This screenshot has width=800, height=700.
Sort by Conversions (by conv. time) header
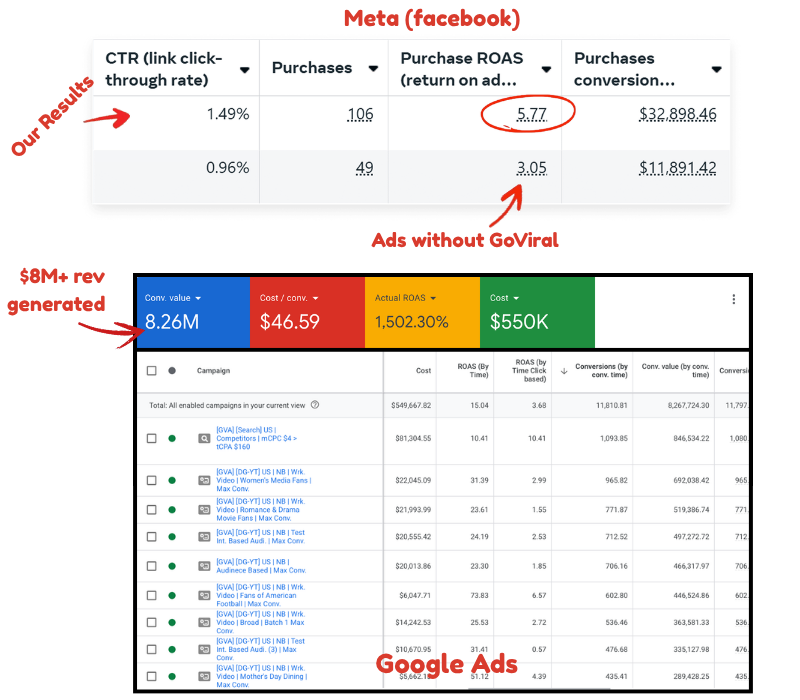point(602,370)
